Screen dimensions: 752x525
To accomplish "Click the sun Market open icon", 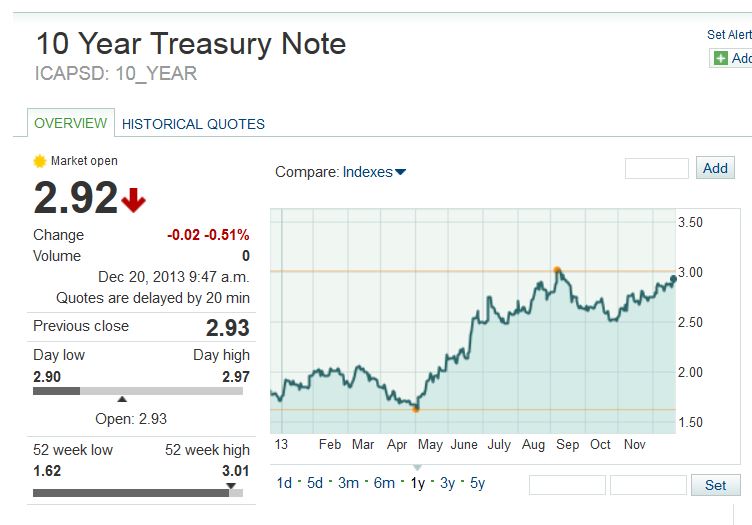I will [40, 161].
